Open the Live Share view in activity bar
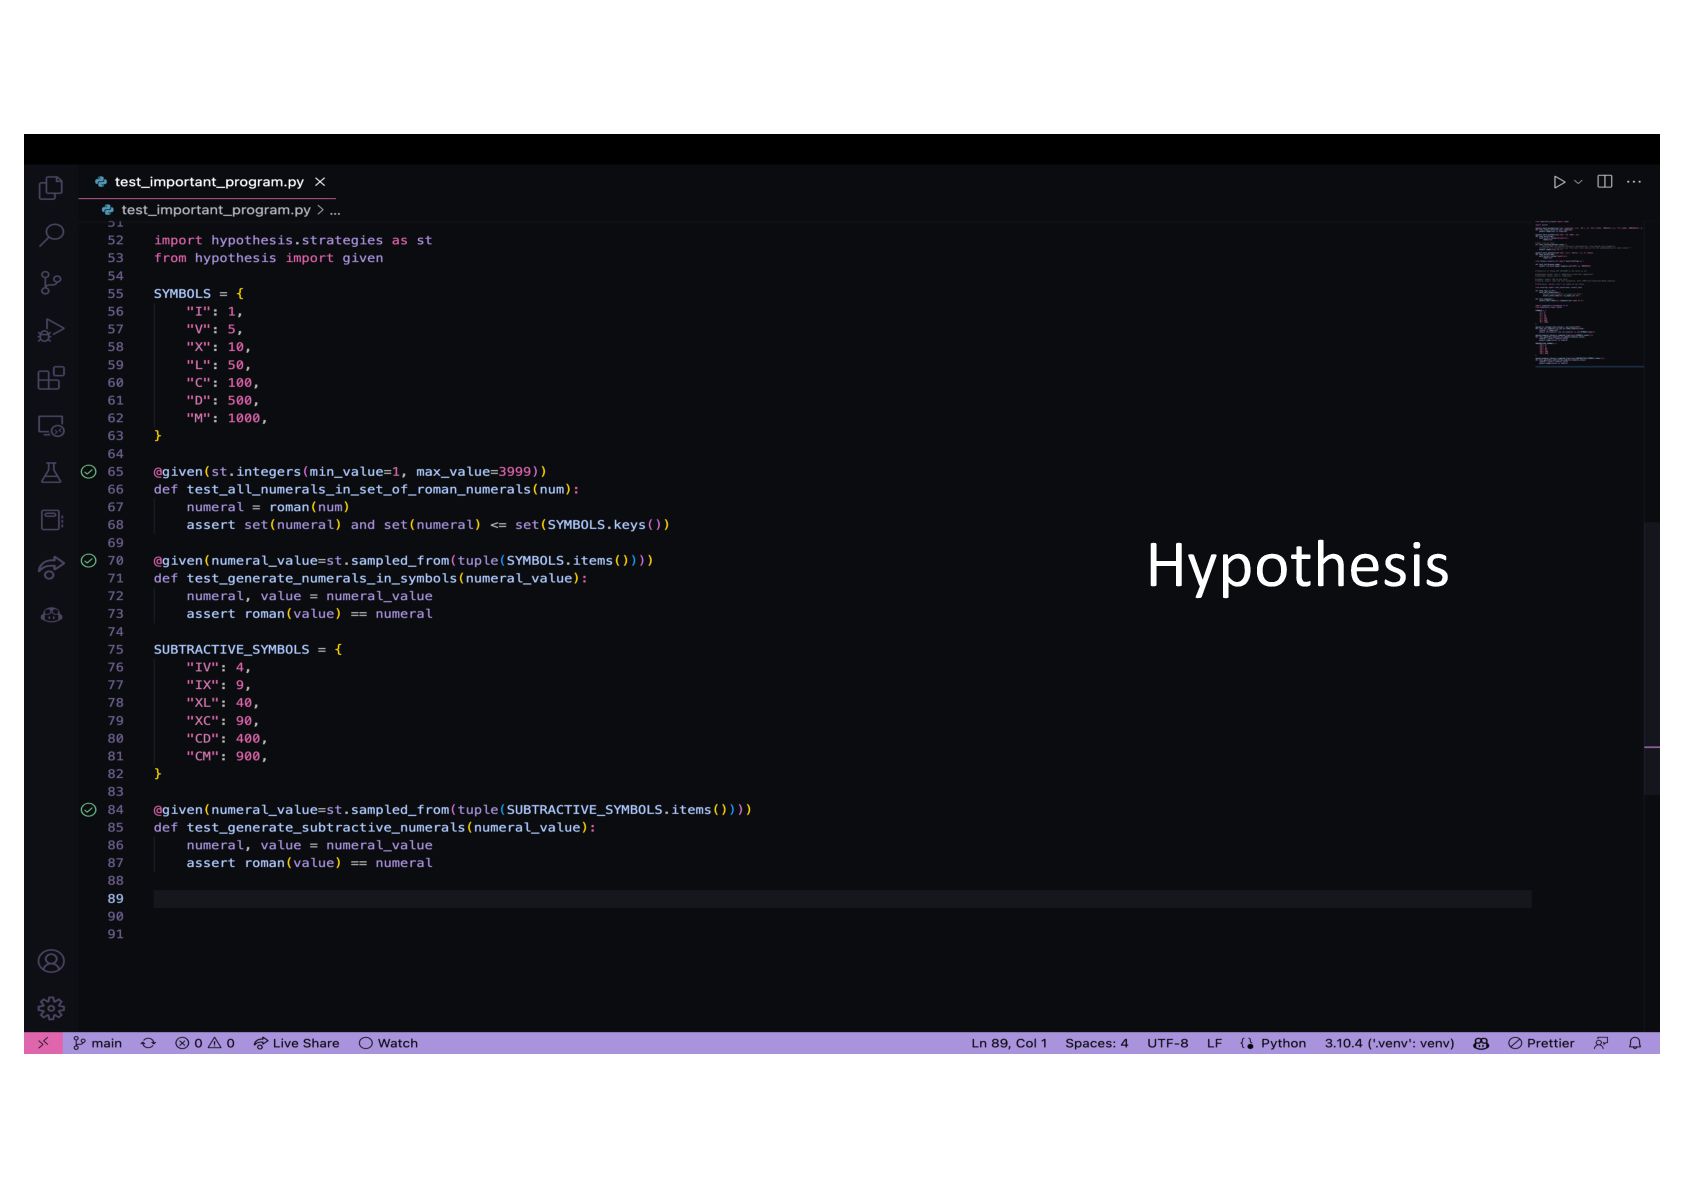The width and height of the screenshot is (1684, 1190). (51, 568)
